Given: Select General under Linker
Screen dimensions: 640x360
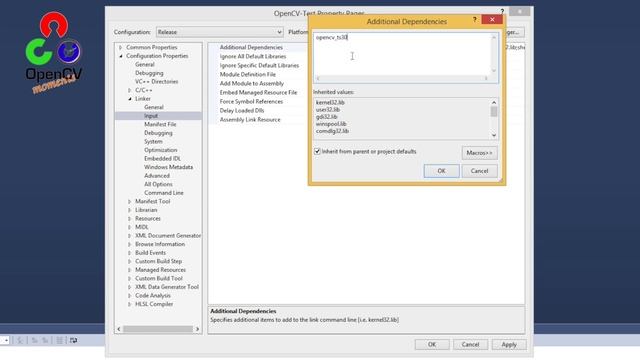Looking at the screenshot, I should coord(153,107).
